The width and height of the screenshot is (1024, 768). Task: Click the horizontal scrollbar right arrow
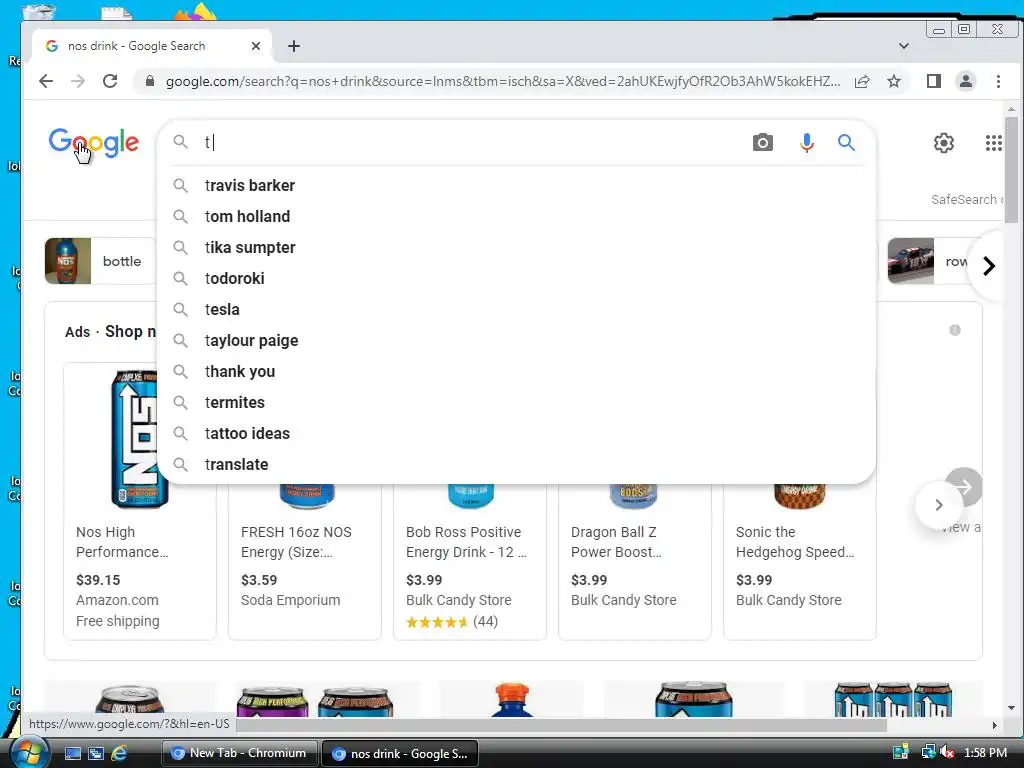[994, 725]
